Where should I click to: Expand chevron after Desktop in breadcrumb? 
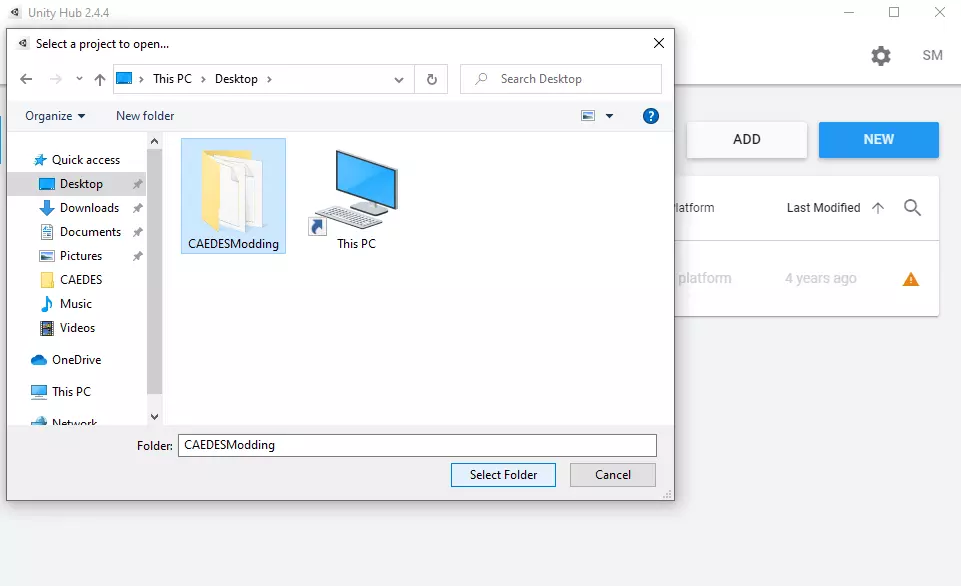(269, 79)
